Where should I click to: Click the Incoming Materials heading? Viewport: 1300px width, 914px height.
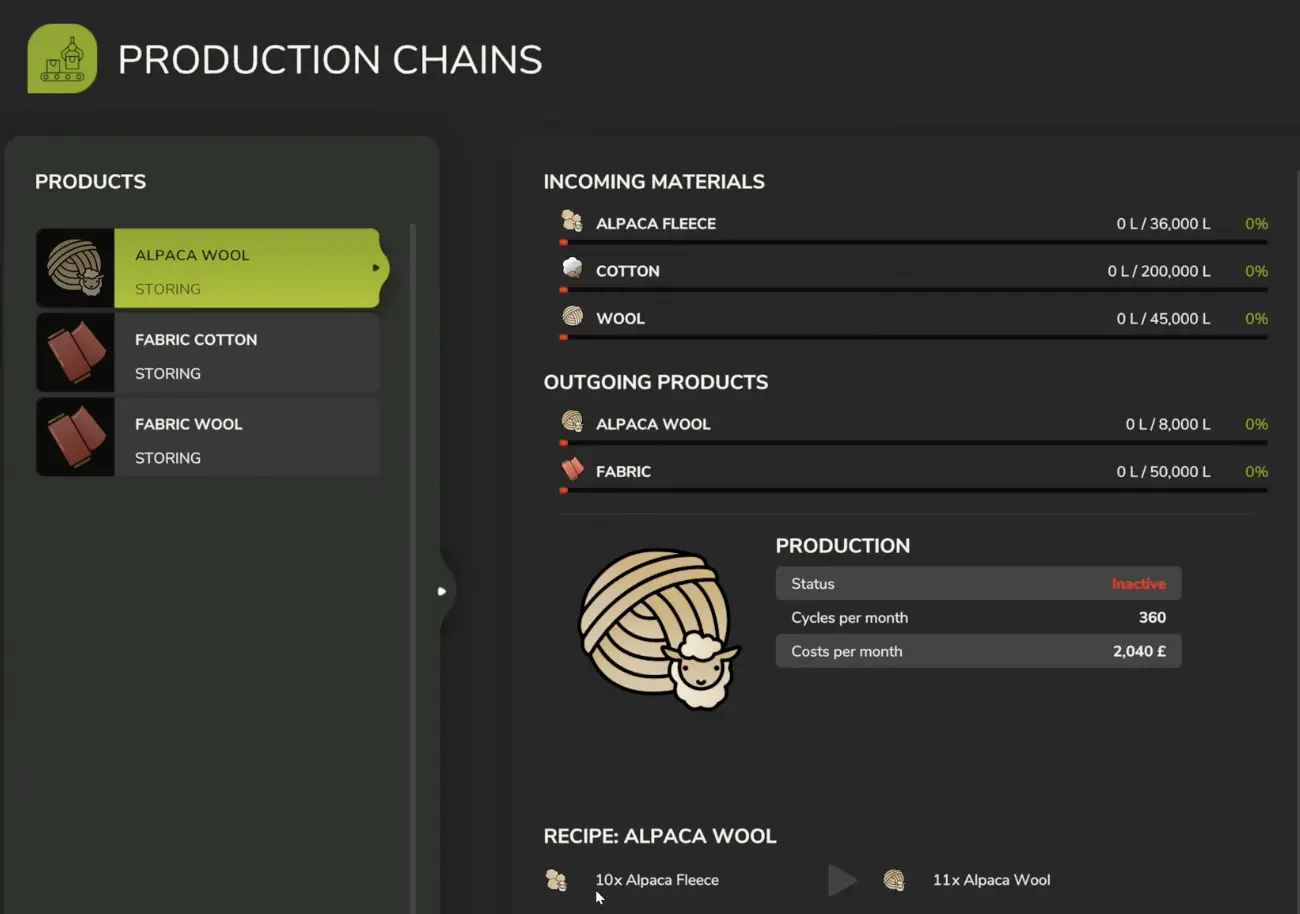point(654,182)
